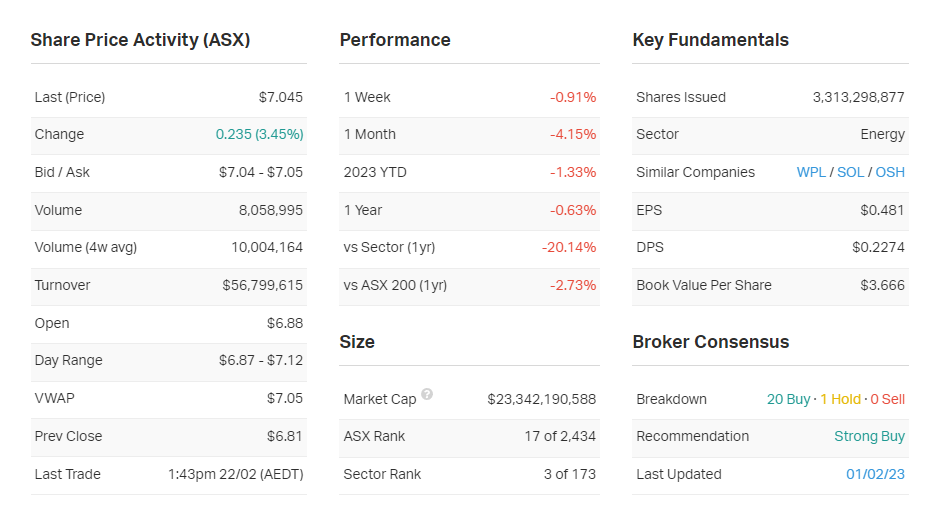Click the Share Price Activity (ASX) heading
Screen dimensions: 941x515
point(140,40)
